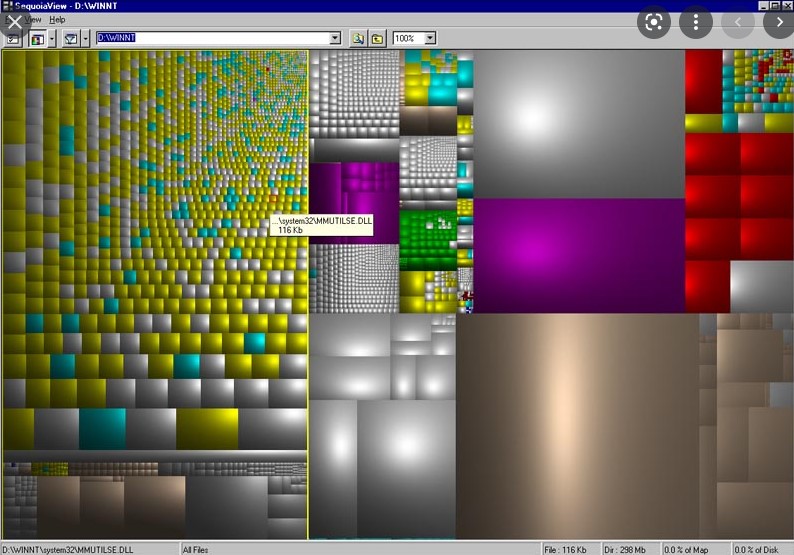The image size is (794, 555).
Task: Select the huge tan file block
Action: click(x=578, y=426)
